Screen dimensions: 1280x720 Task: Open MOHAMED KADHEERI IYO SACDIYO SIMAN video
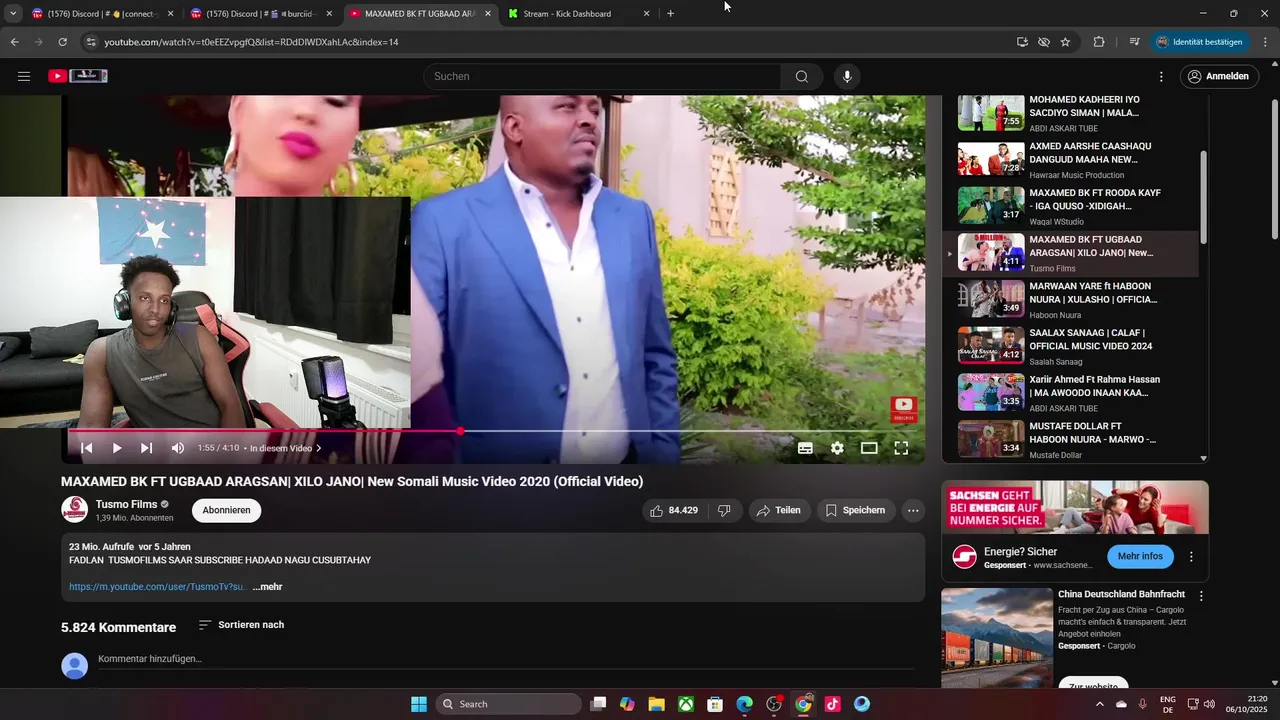coord(1069,112)
